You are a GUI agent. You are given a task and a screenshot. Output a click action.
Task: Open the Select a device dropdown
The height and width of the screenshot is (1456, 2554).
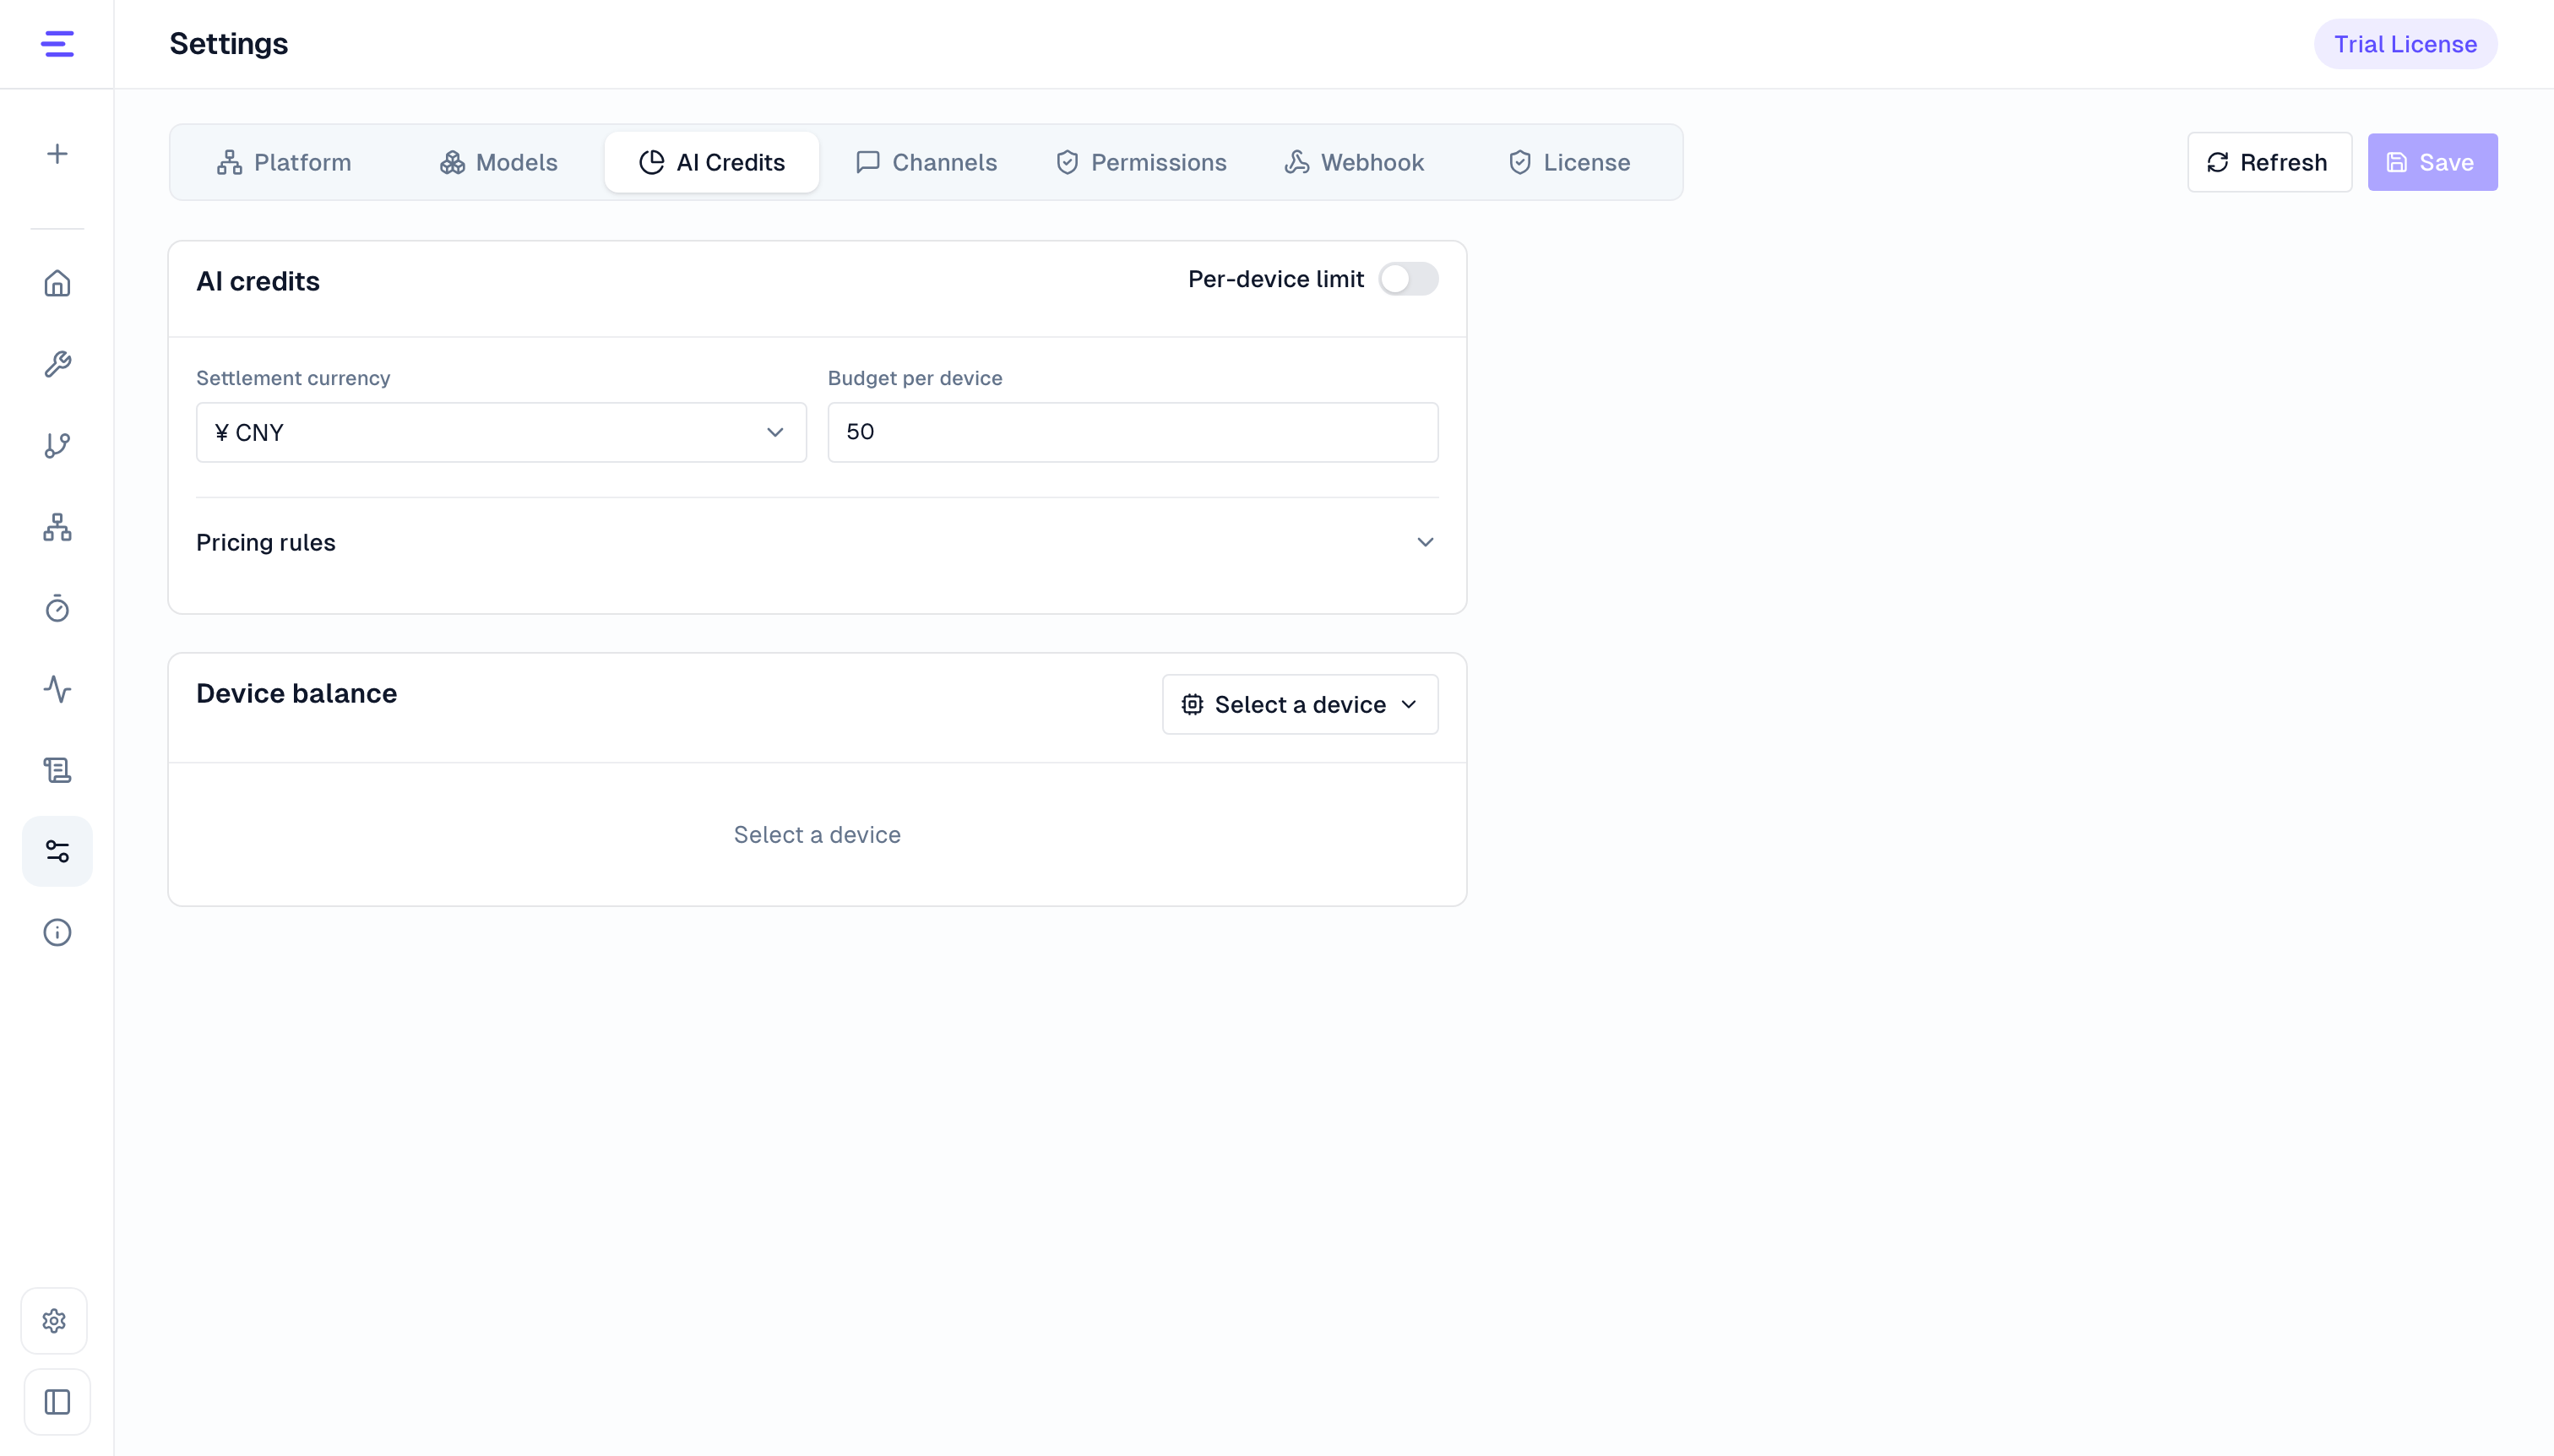1300,705
